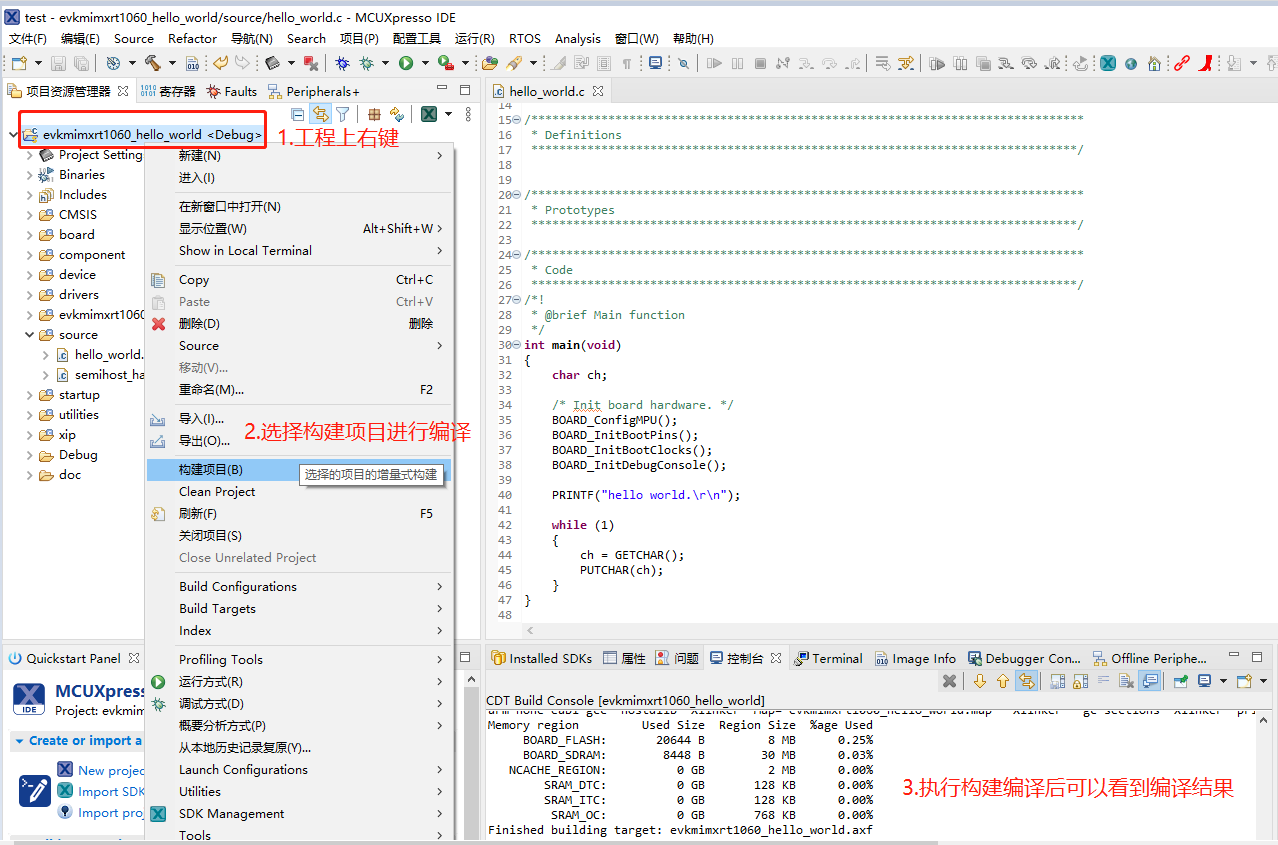Click the home icon in toolbar
This screenshot has width=1278, height=845.
coord(1154,63)
